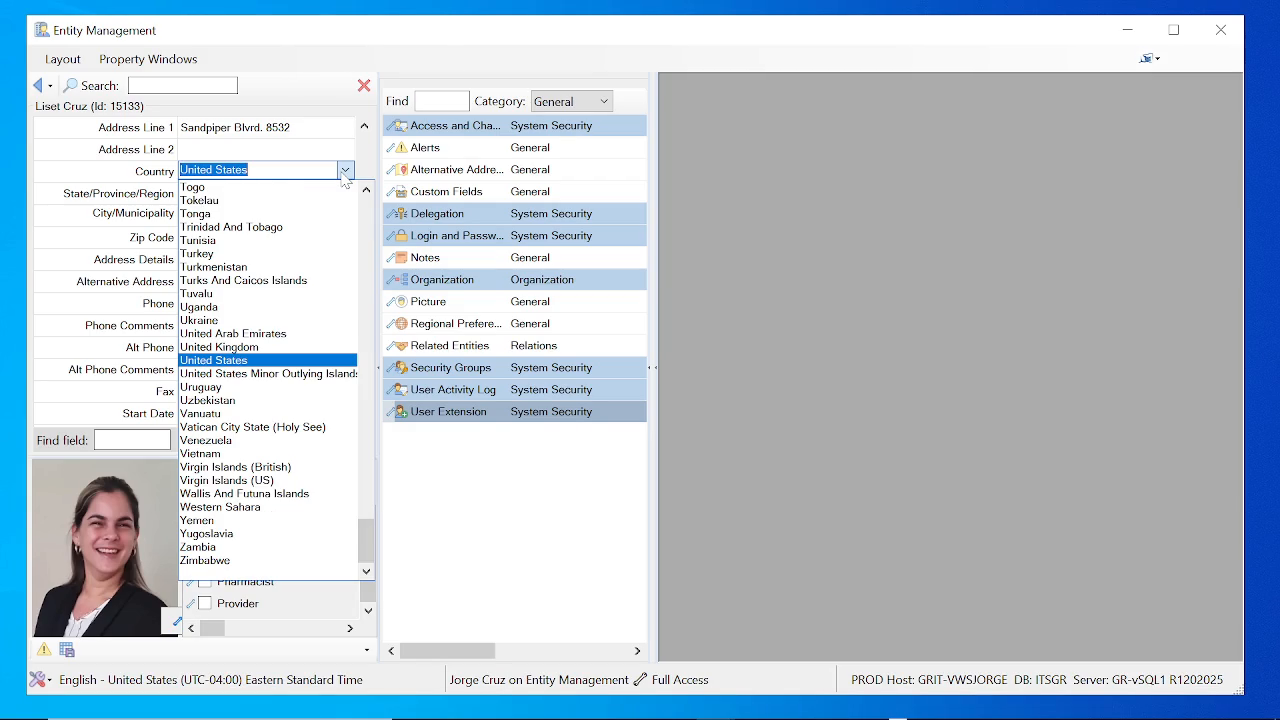Select Western Sahara option

coord(220,507)
